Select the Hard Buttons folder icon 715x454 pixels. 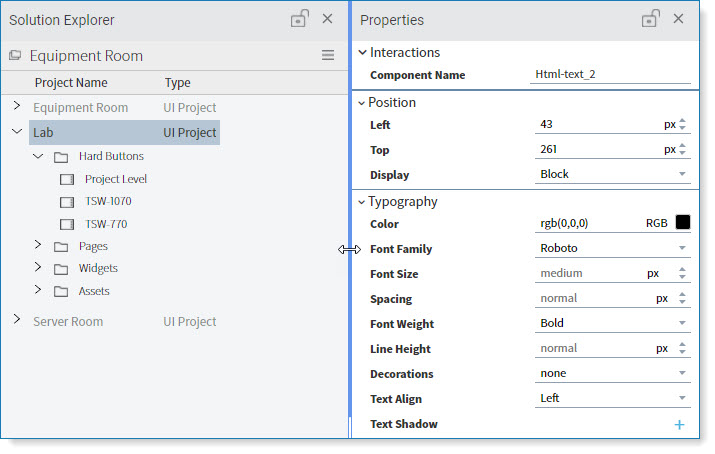coord(61,158)
